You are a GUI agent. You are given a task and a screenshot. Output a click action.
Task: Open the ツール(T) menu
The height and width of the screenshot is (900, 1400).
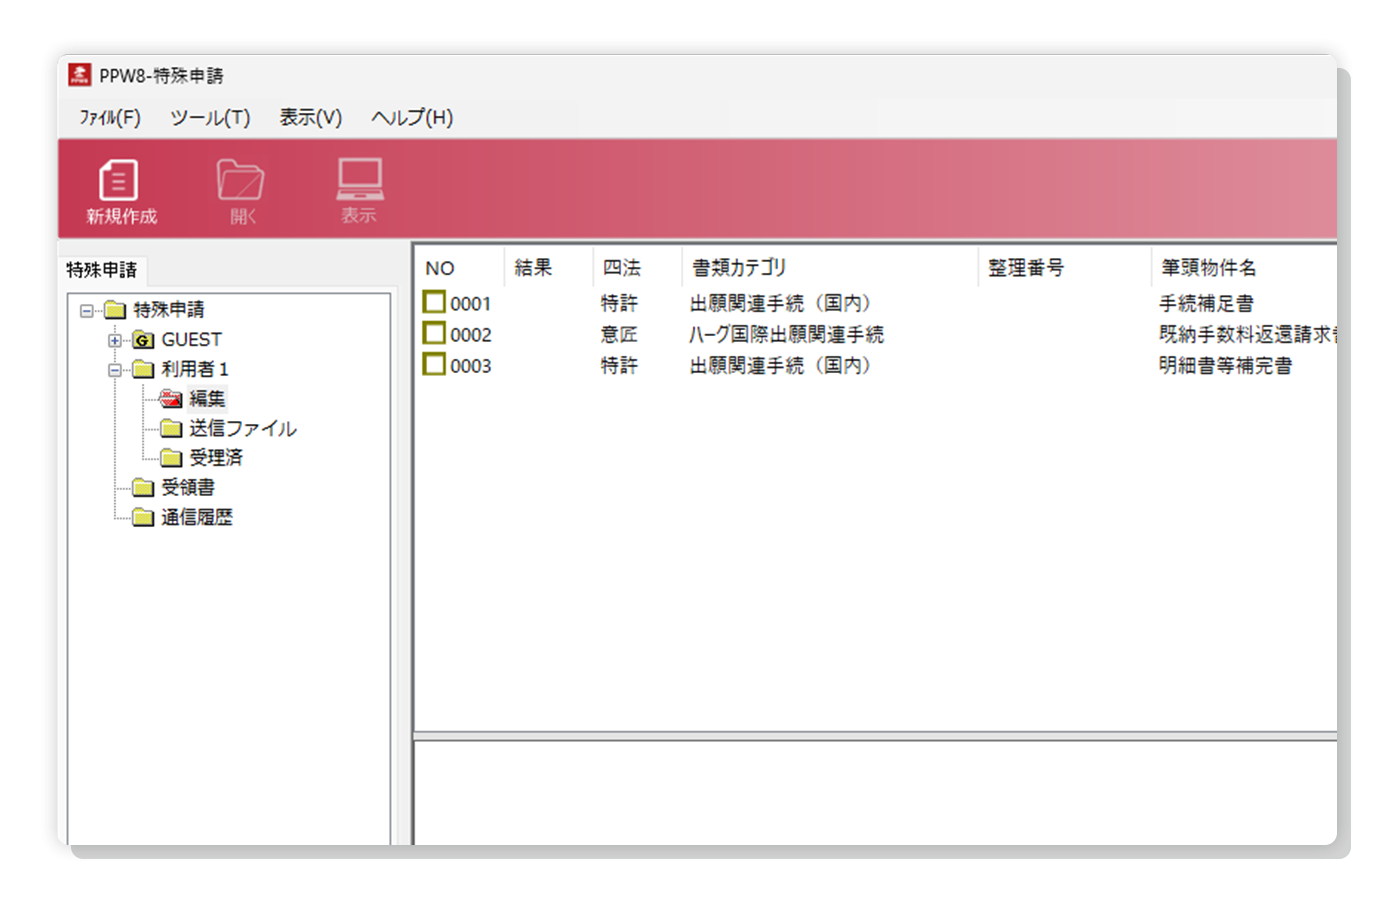click(x=210, y=118)
